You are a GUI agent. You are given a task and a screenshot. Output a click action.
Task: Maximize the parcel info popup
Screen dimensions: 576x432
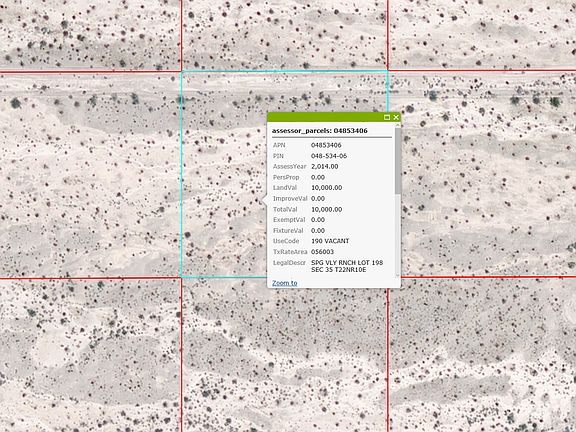pos(386,117)
